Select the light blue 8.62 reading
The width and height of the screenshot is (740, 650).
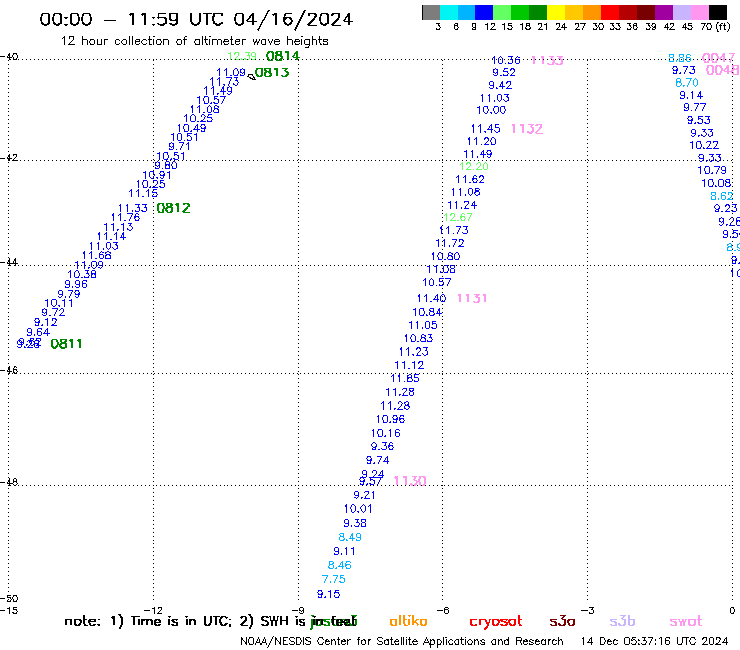(x=722, y=196)
